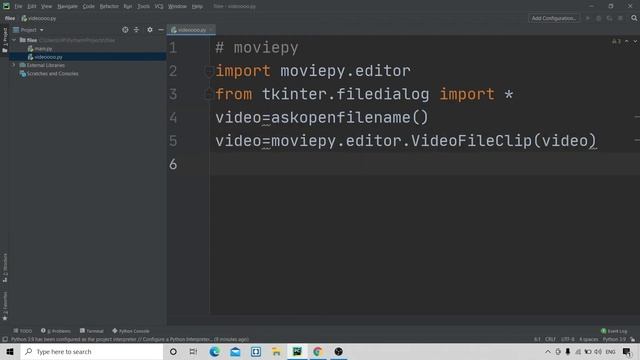Click the CRLF line separator in status bar

tap(550, 339)
